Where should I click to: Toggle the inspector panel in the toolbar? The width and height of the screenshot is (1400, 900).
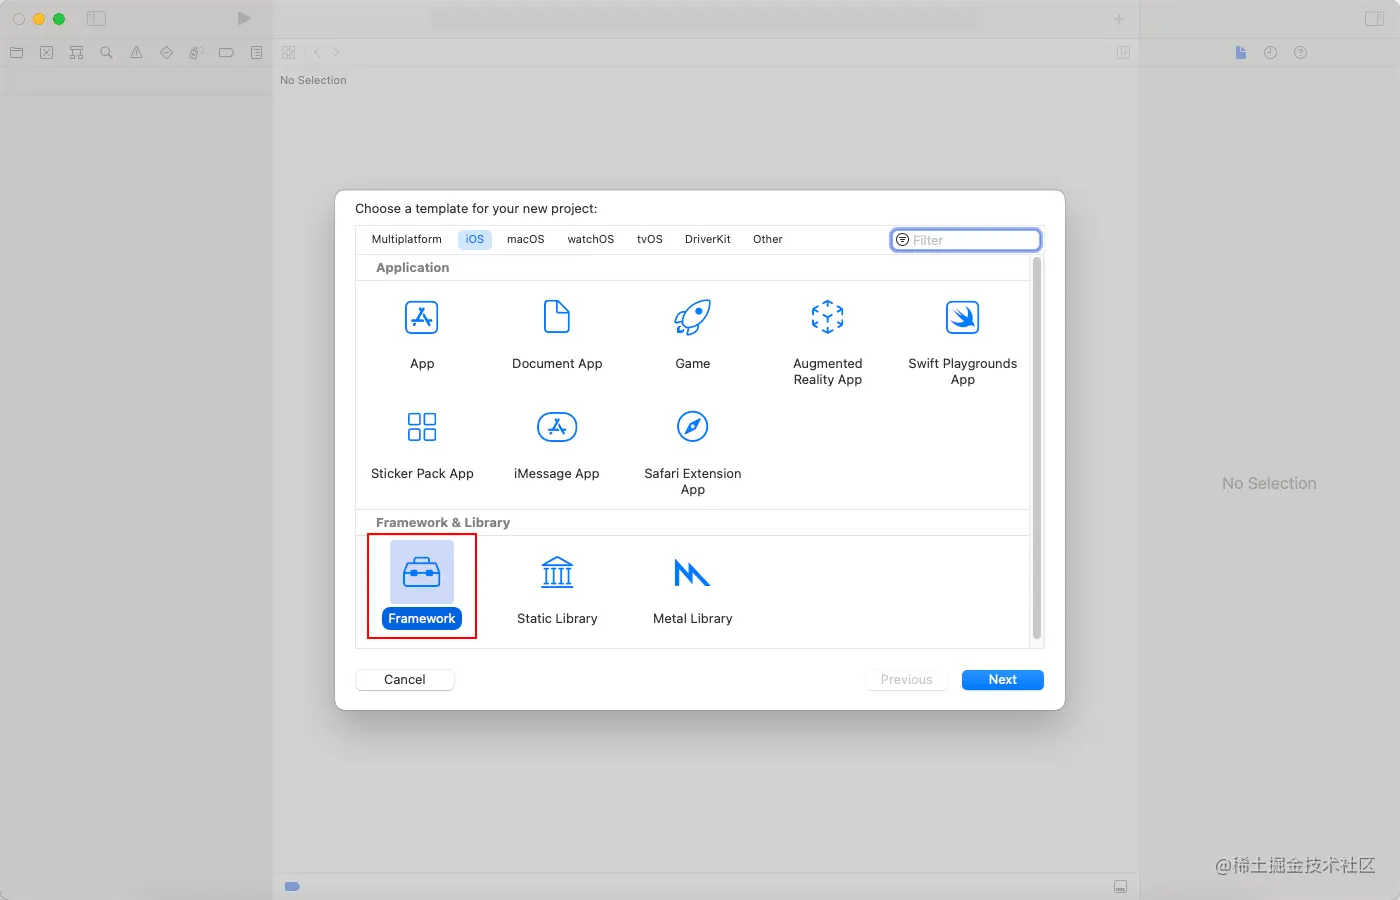1375,19
